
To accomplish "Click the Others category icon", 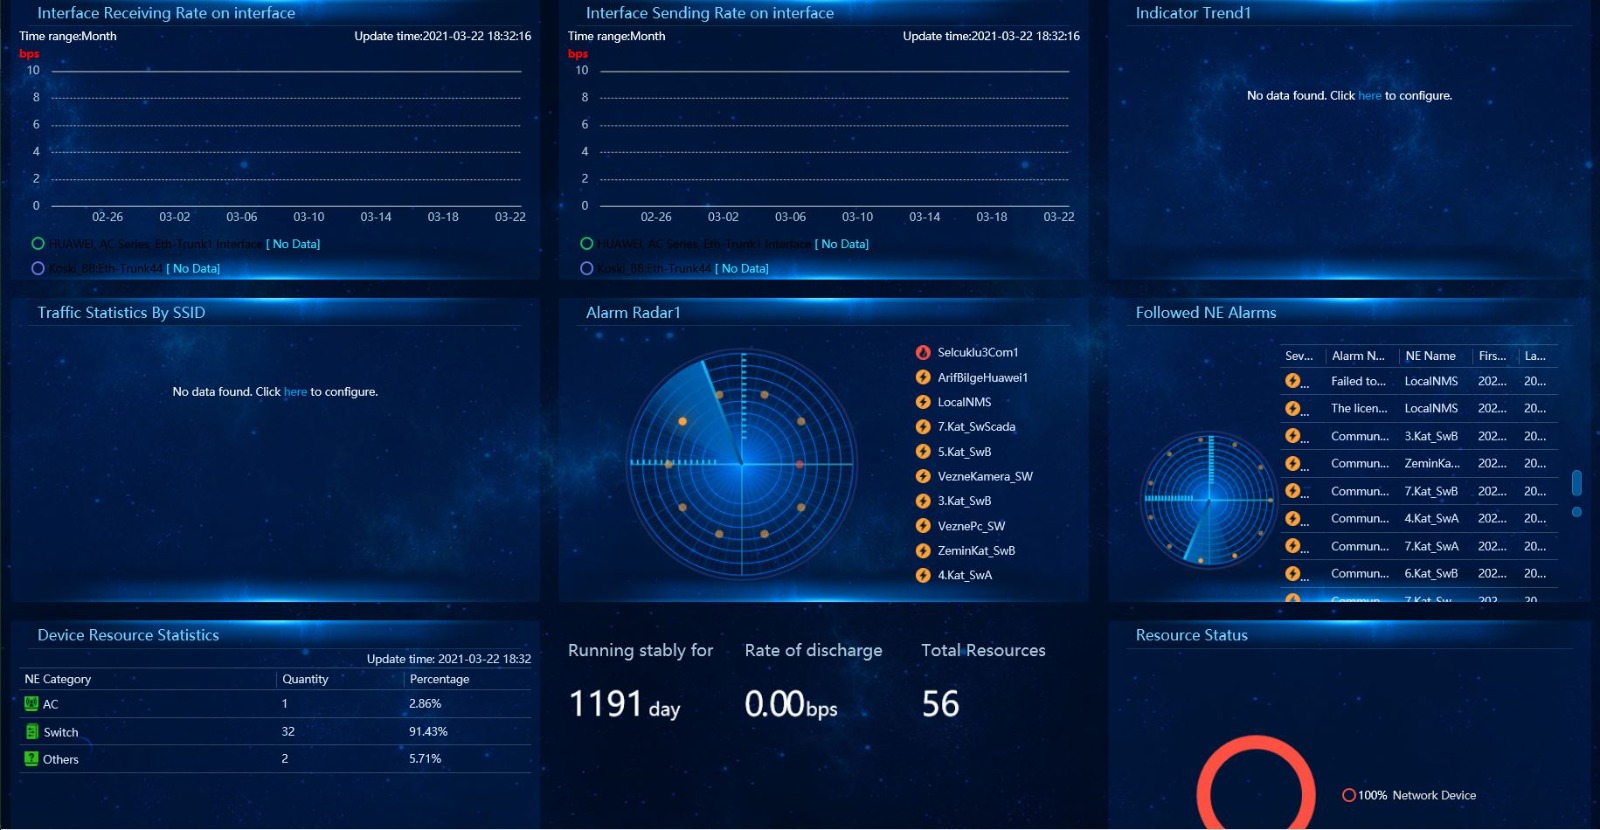I will click(31, 759).
